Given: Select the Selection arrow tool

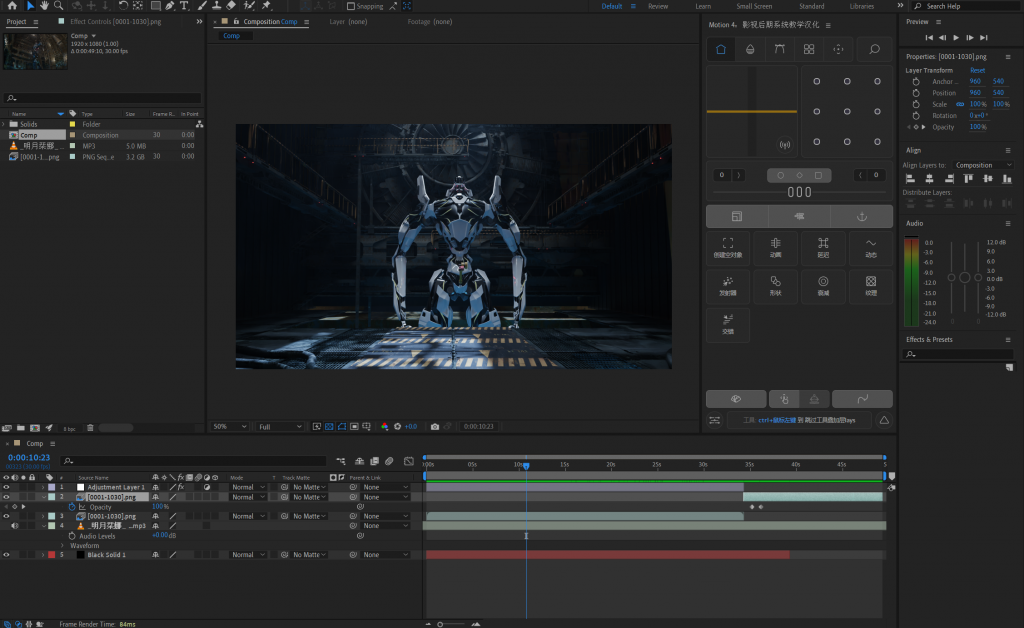Looking at the screenshot, I should [30, 6].
